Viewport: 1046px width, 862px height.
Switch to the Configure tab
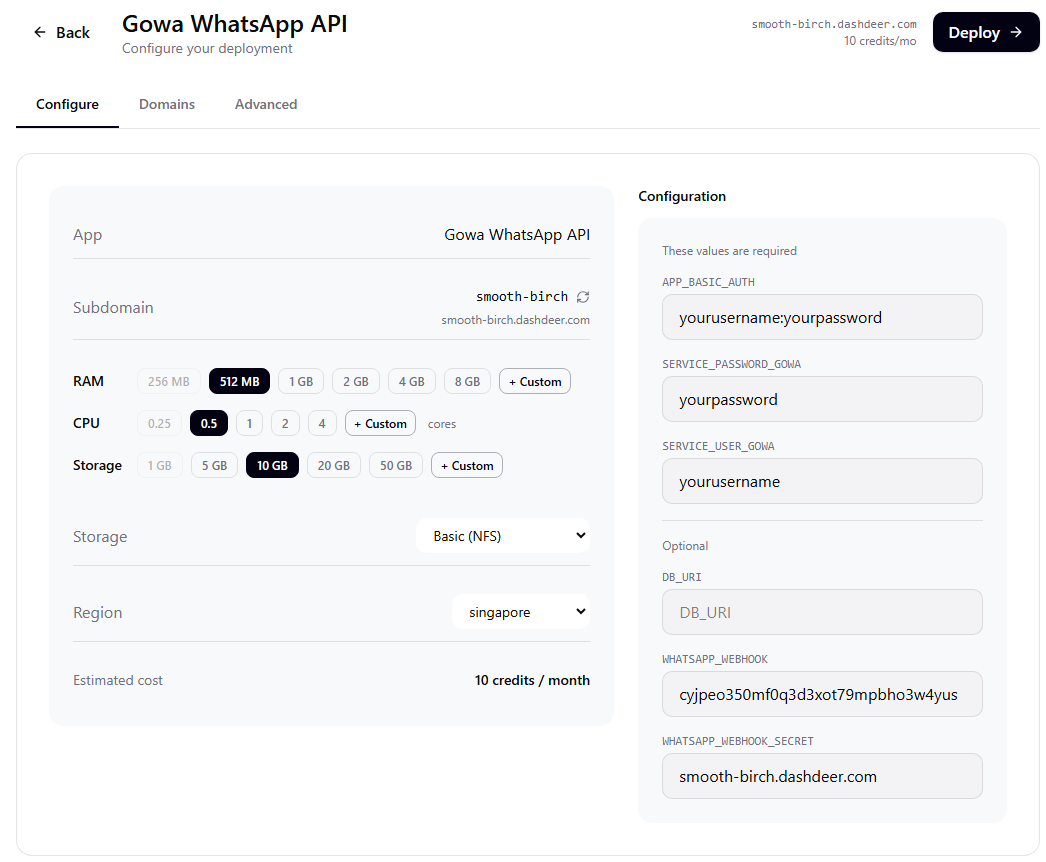(67, 104)
